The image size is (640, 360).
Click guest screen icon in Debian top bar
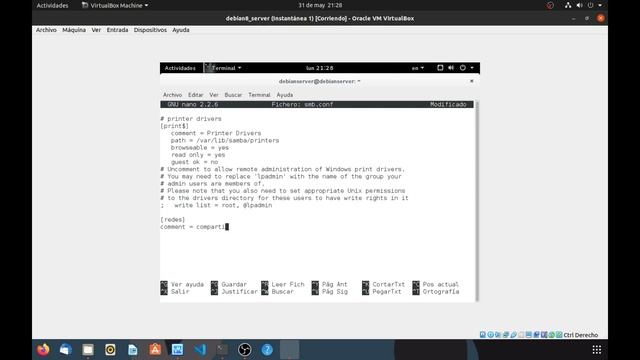click(440, 68)
